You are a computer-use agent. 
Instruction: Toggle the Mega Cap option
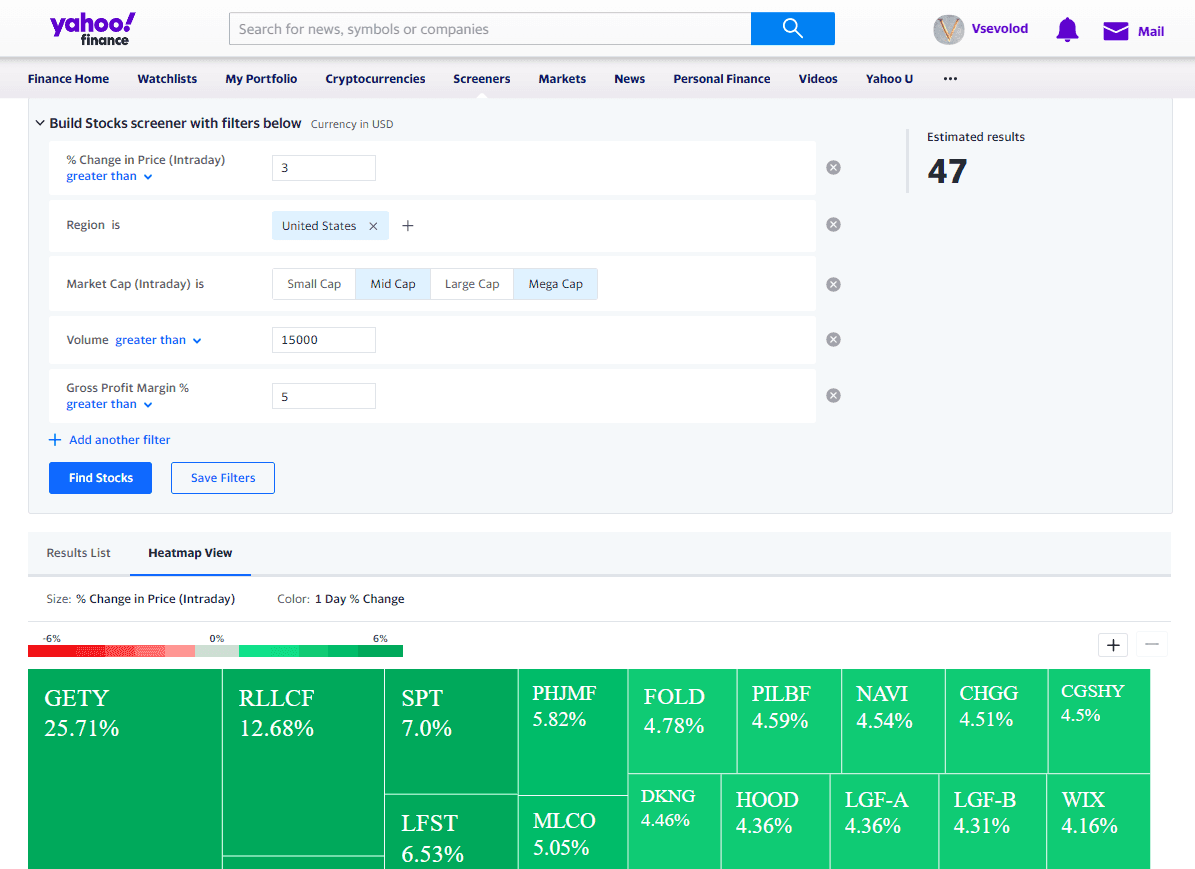coord(556,284)
